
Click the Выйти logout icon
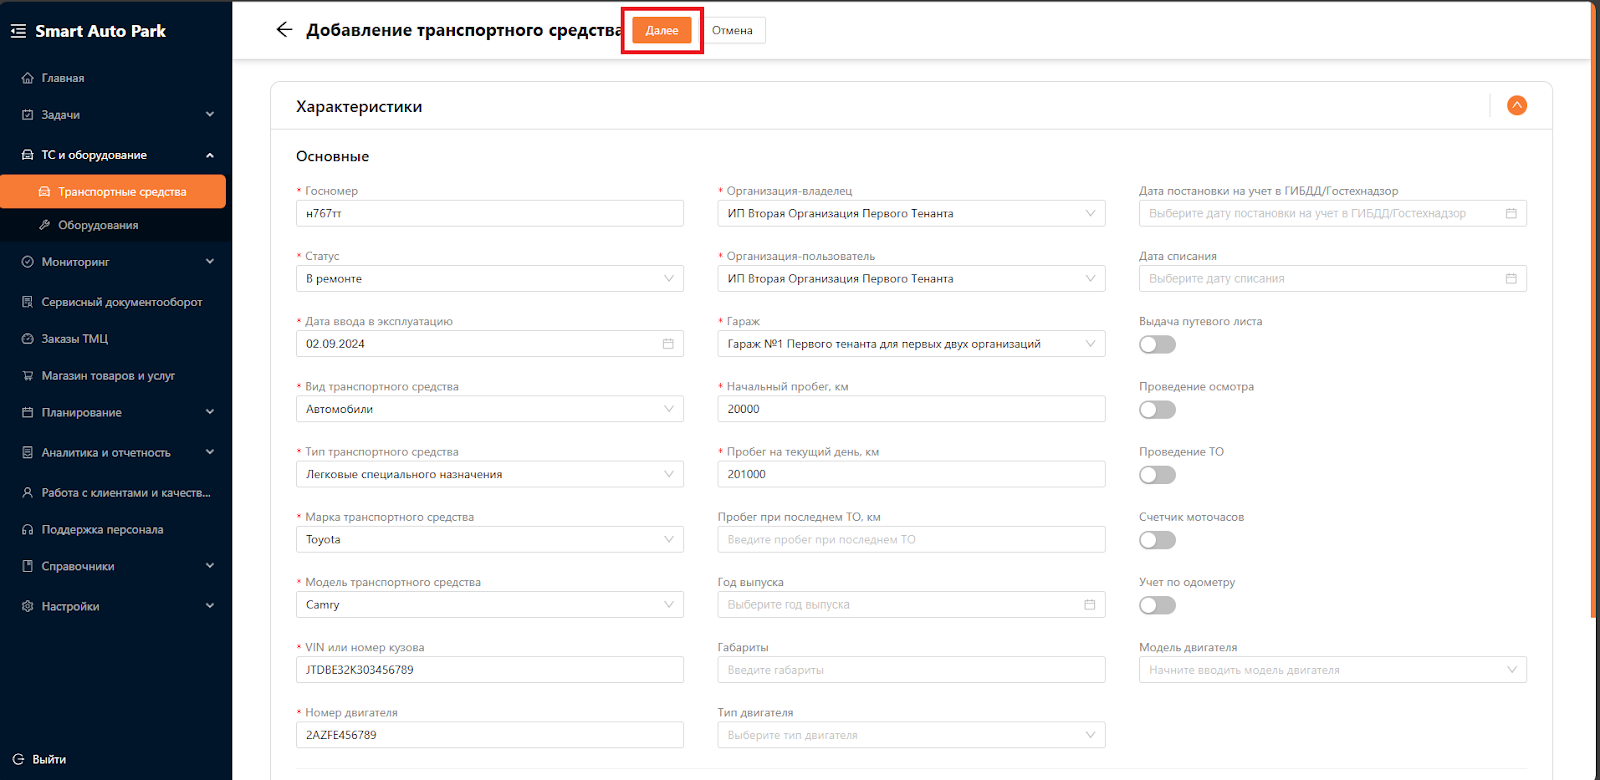pyautogui.click(x=18, y=759)
